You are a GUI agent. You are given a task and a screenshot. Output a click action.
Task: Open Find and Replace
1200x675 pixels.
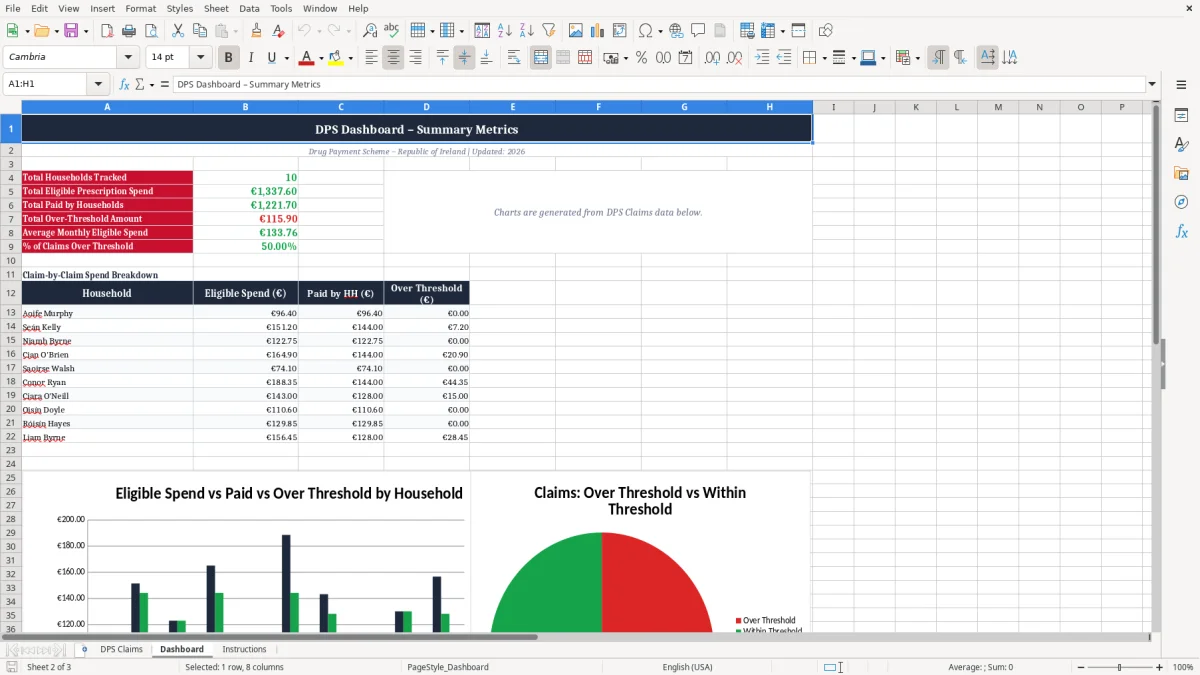coord(370,31)
